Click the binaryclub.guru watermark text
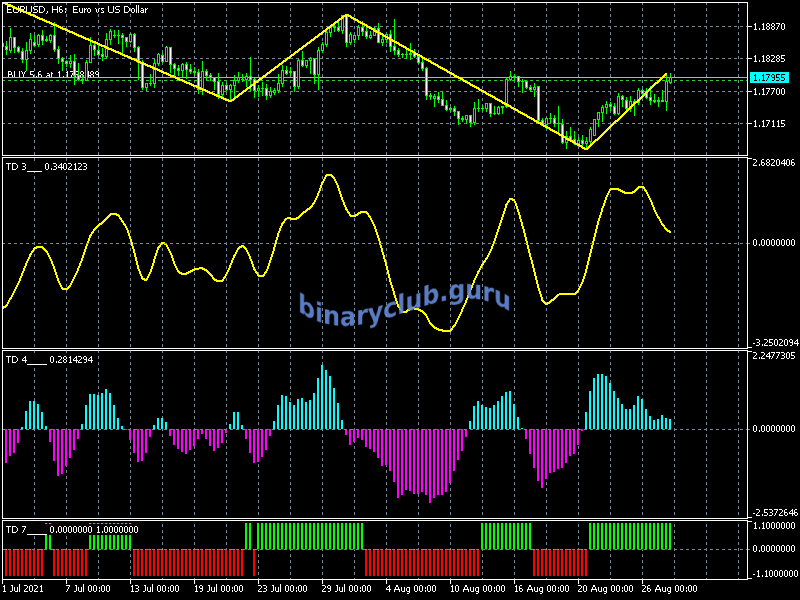The height and width of the screenshot is (600, 800). (x=404, y=302)
